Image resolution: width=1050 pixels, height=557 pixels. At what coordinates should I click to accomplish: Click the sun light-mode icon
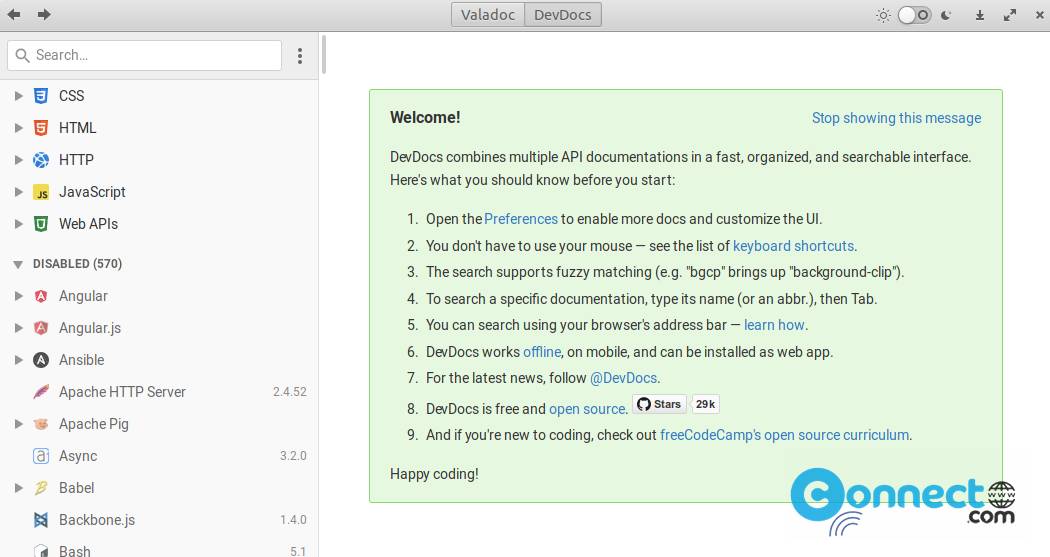(883, 15)
